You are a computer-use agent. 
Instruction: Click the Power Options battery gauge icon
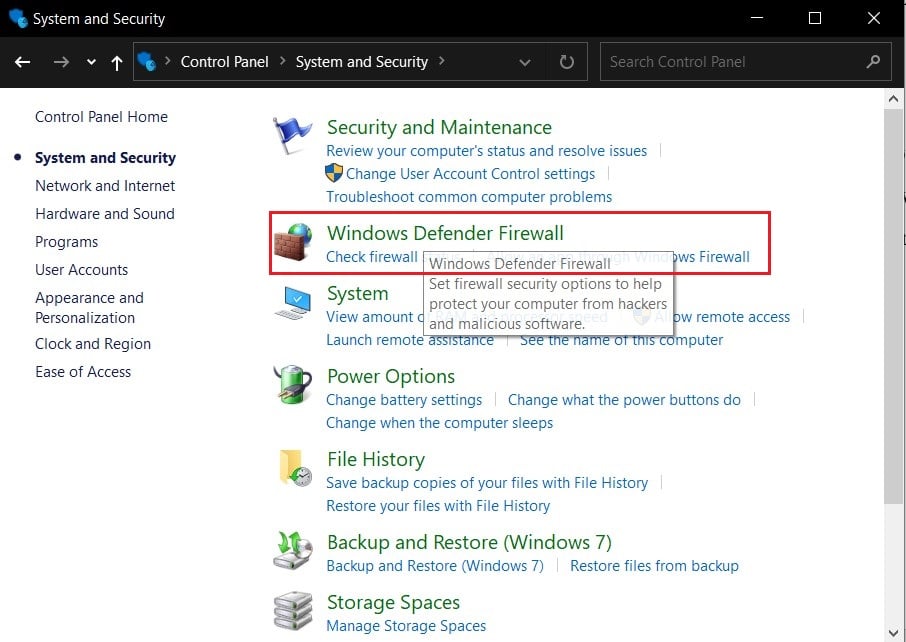point(291,381)
